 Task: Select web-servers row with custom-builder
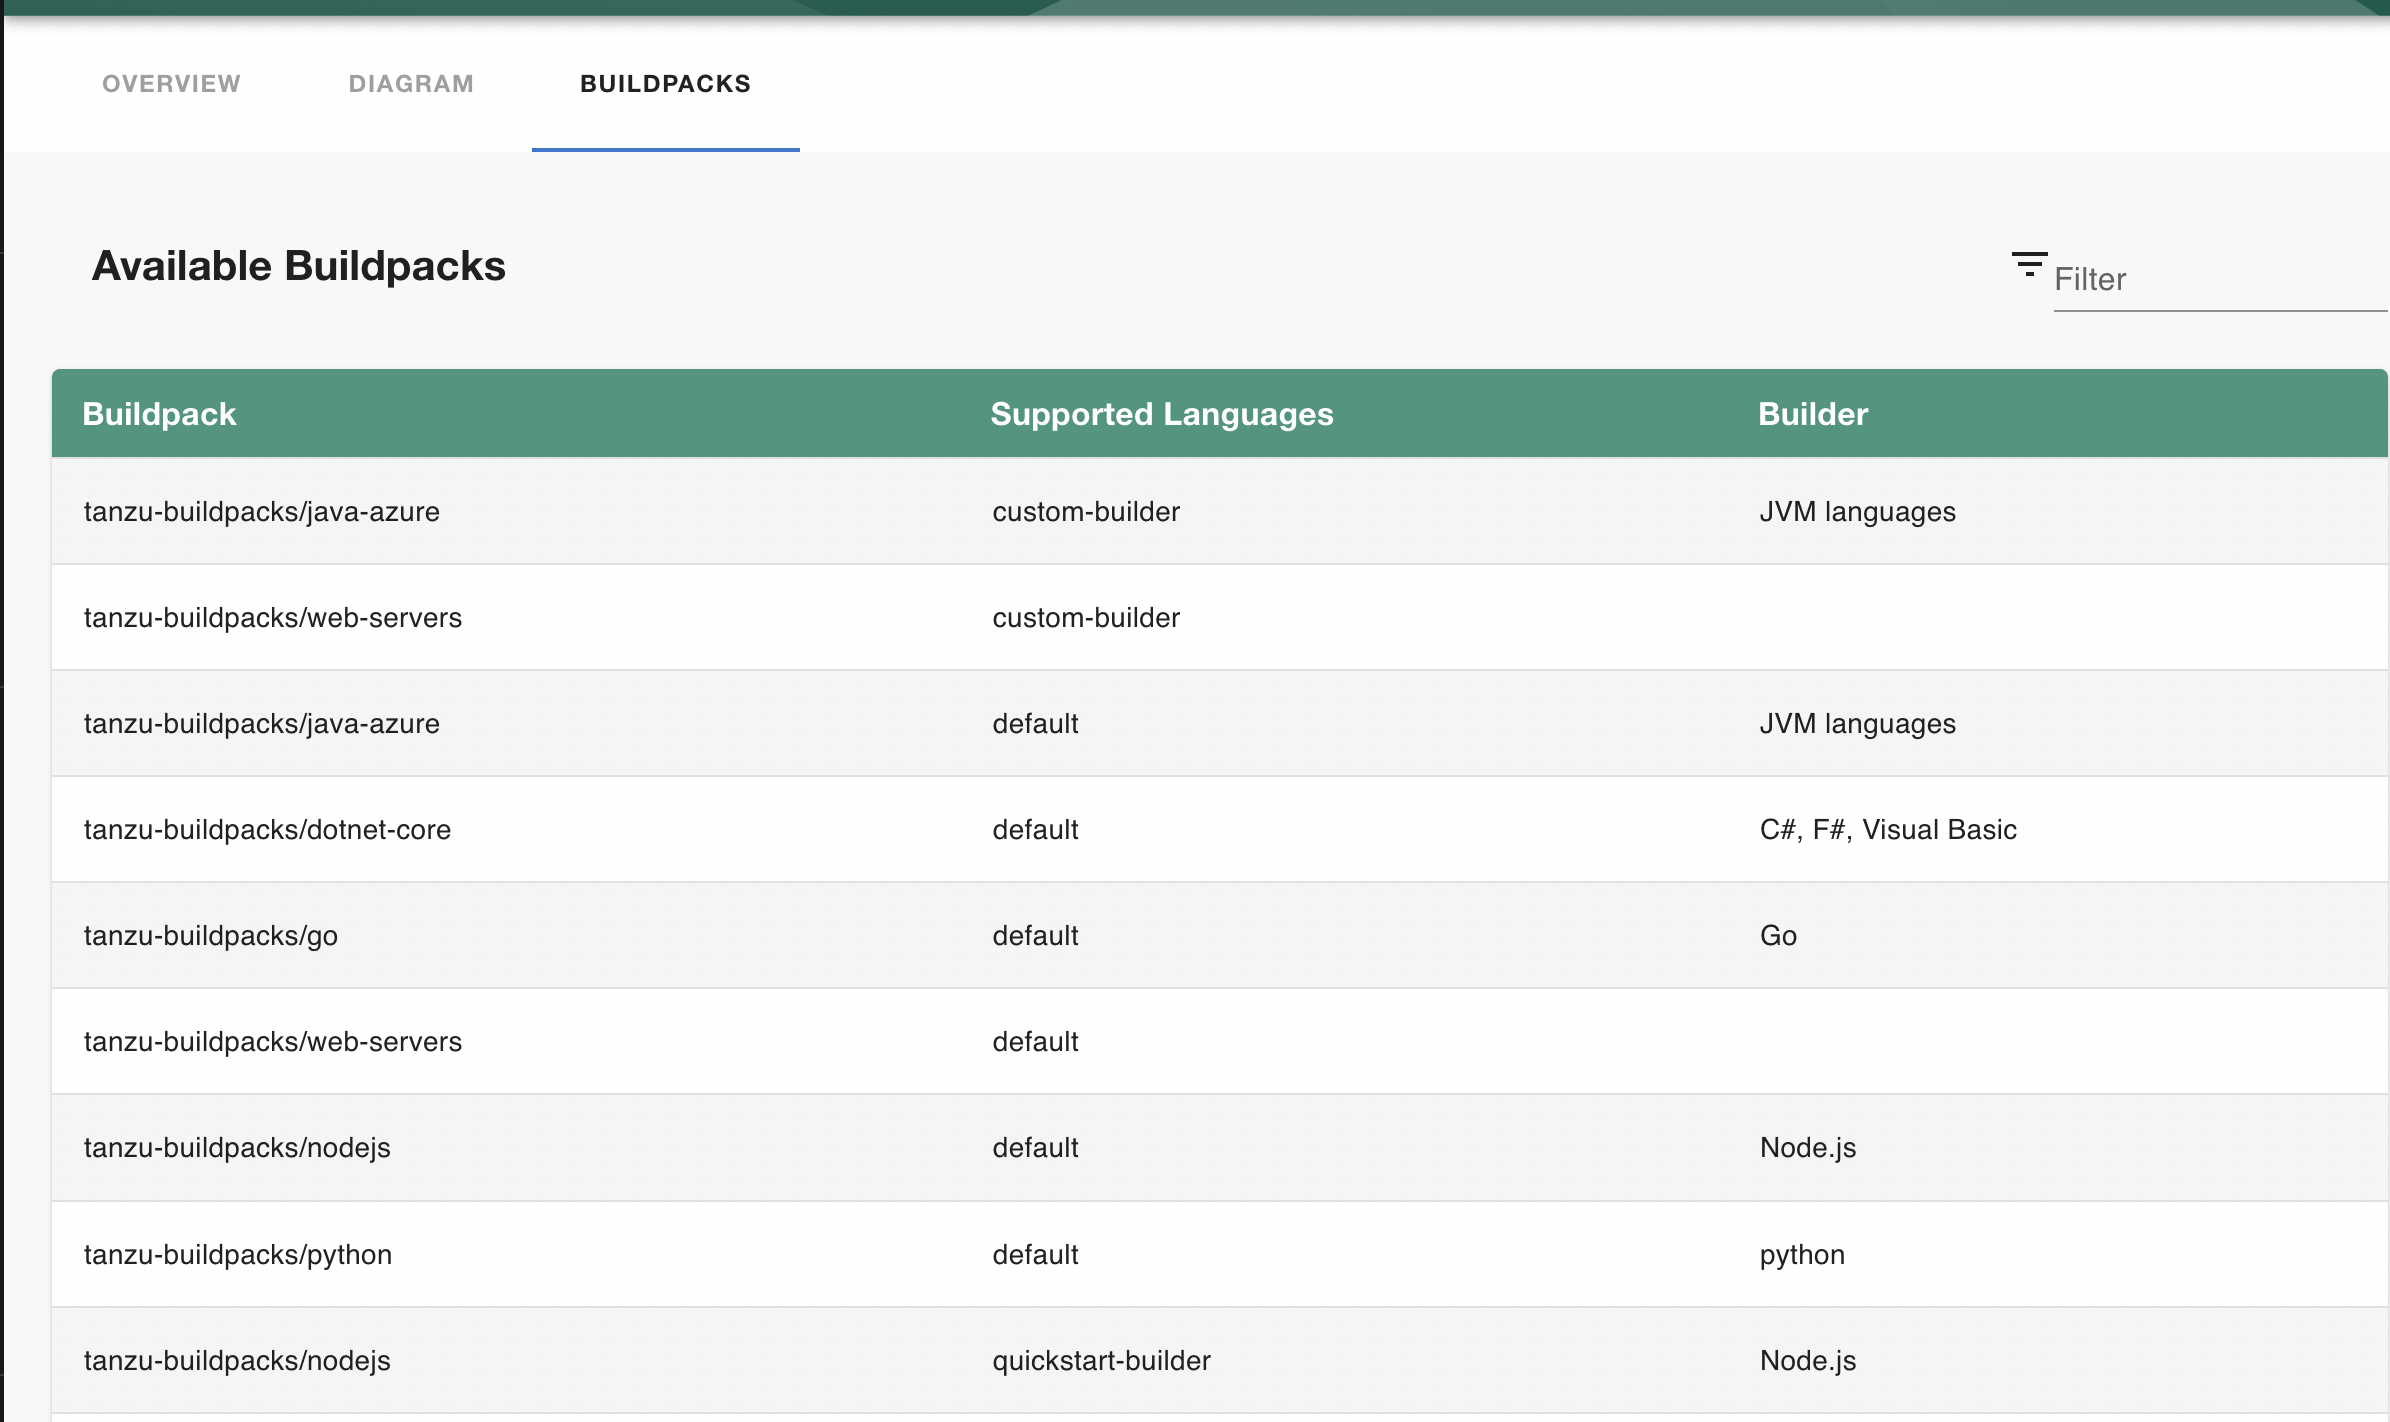[272, 618]
